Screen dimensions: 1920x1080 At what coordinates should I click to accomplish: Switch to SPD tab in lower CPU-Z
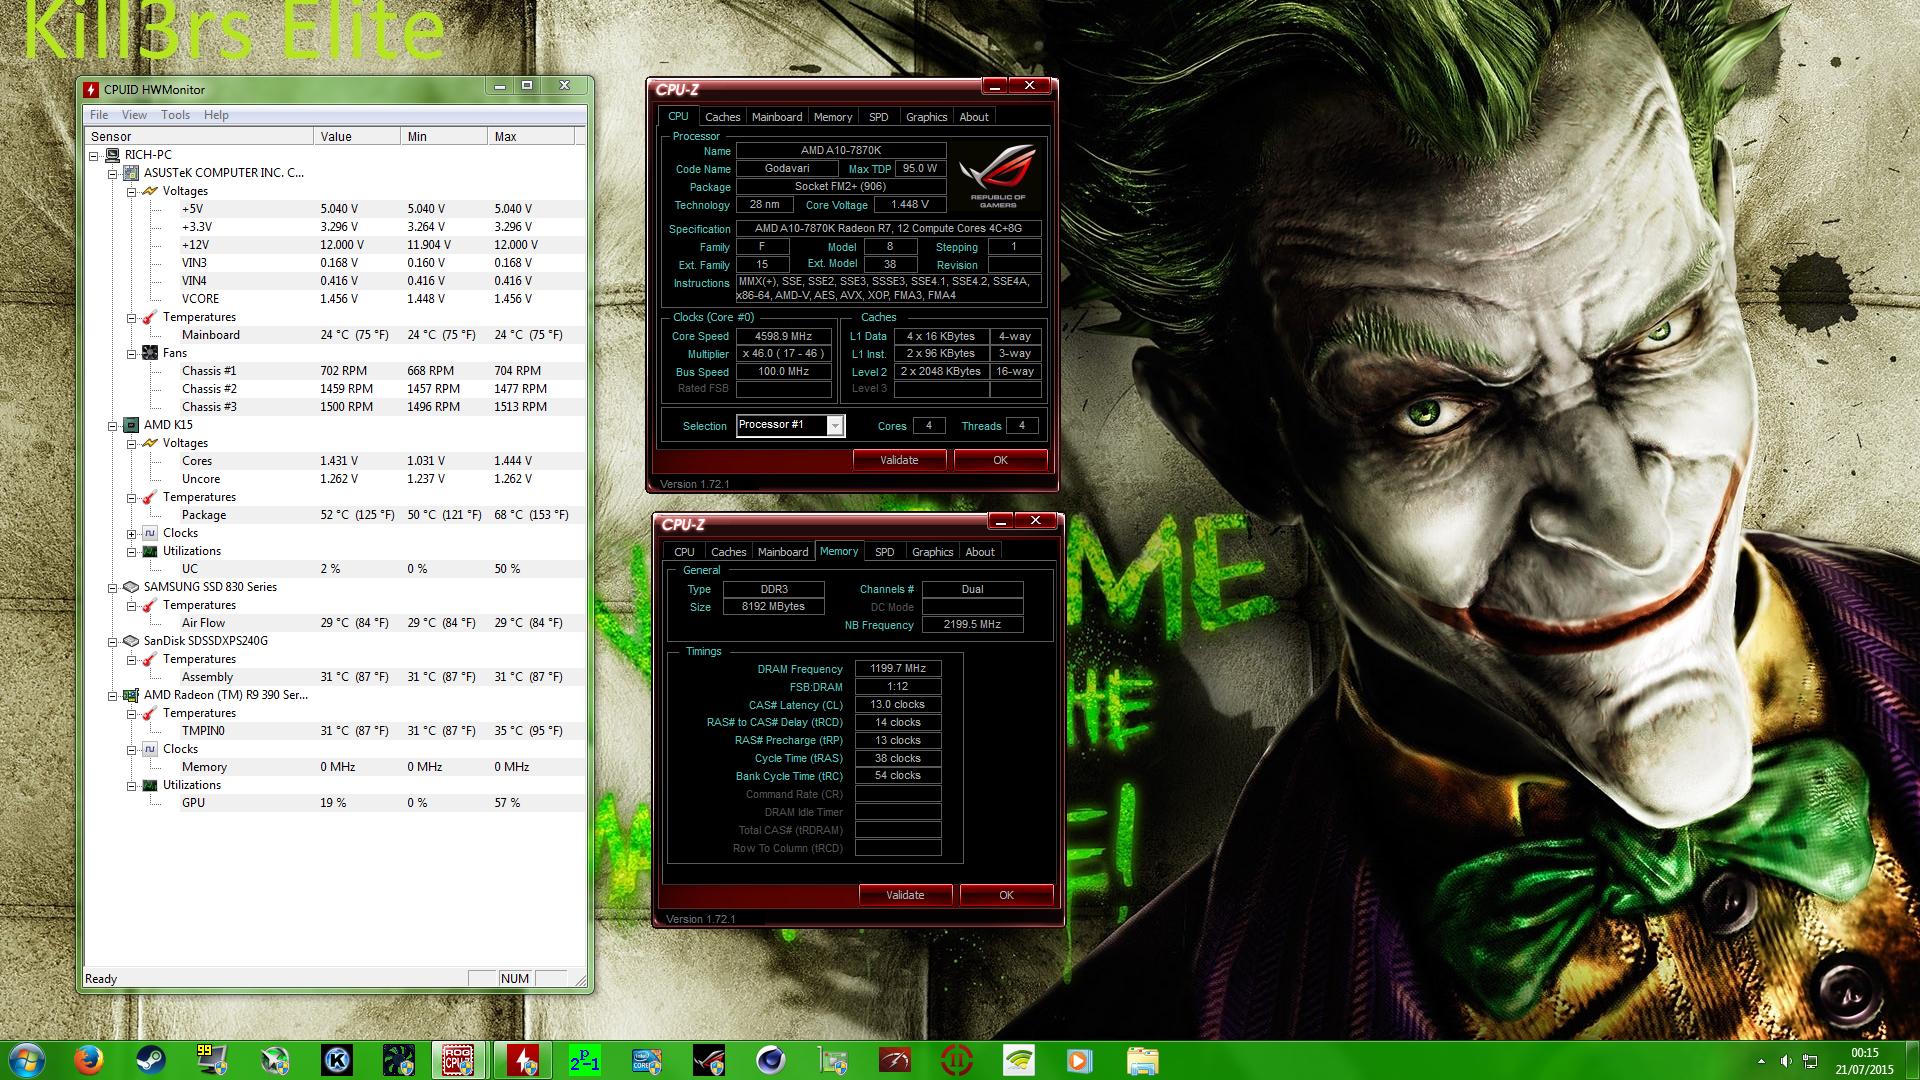tap(884, 552)
